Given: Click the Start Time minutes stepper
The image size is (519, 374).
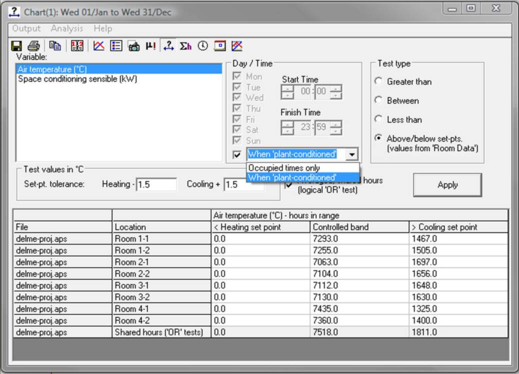Looking at the screenshot, I should [336, 92].
